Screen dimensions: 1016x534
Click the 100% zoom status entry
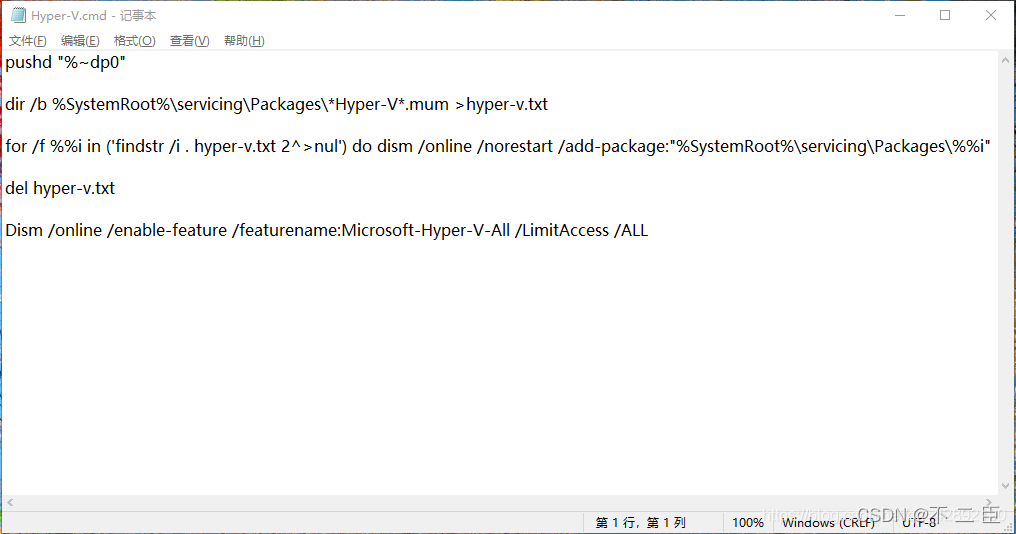point(748,522)
